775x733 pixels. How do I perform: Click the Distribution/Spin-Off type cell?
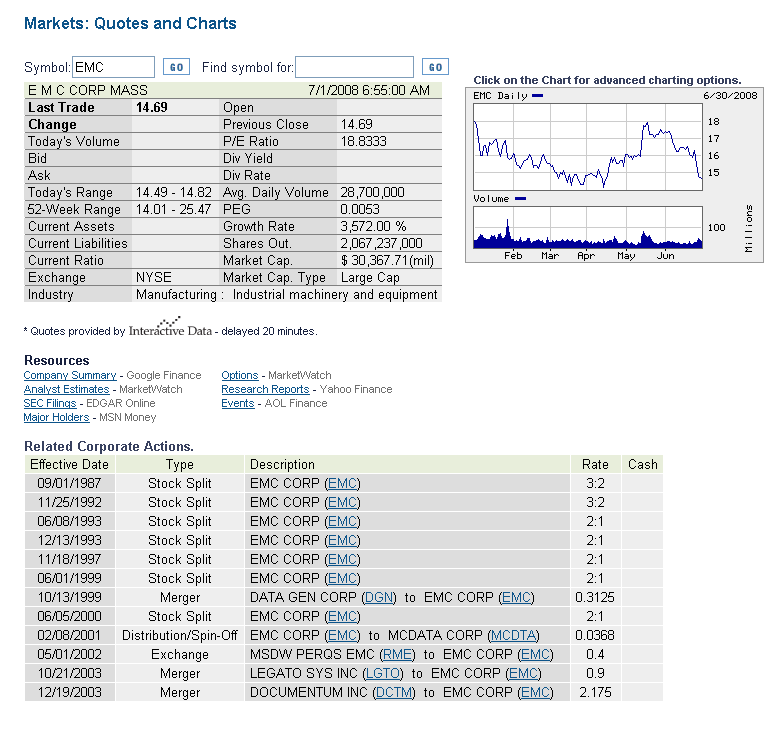[x=179, y=635]
